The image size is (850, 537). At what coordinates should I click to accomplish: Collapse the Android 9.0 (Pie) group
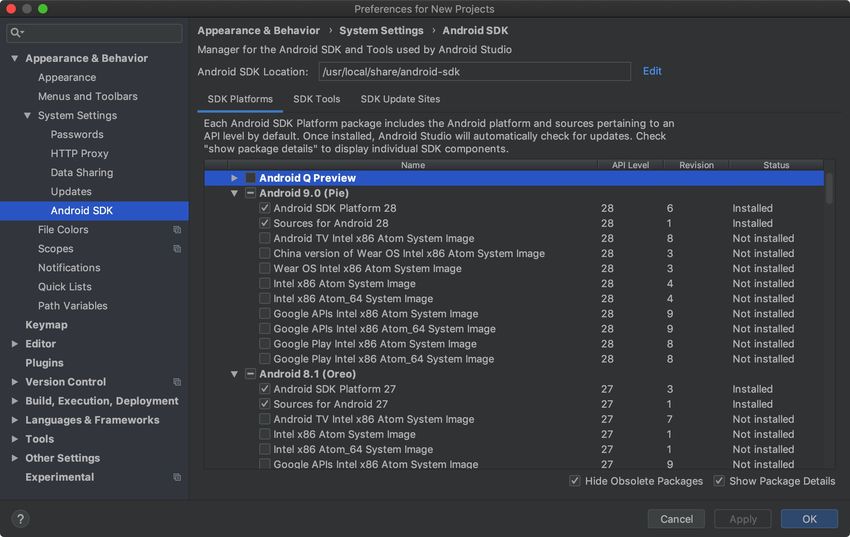234,193
